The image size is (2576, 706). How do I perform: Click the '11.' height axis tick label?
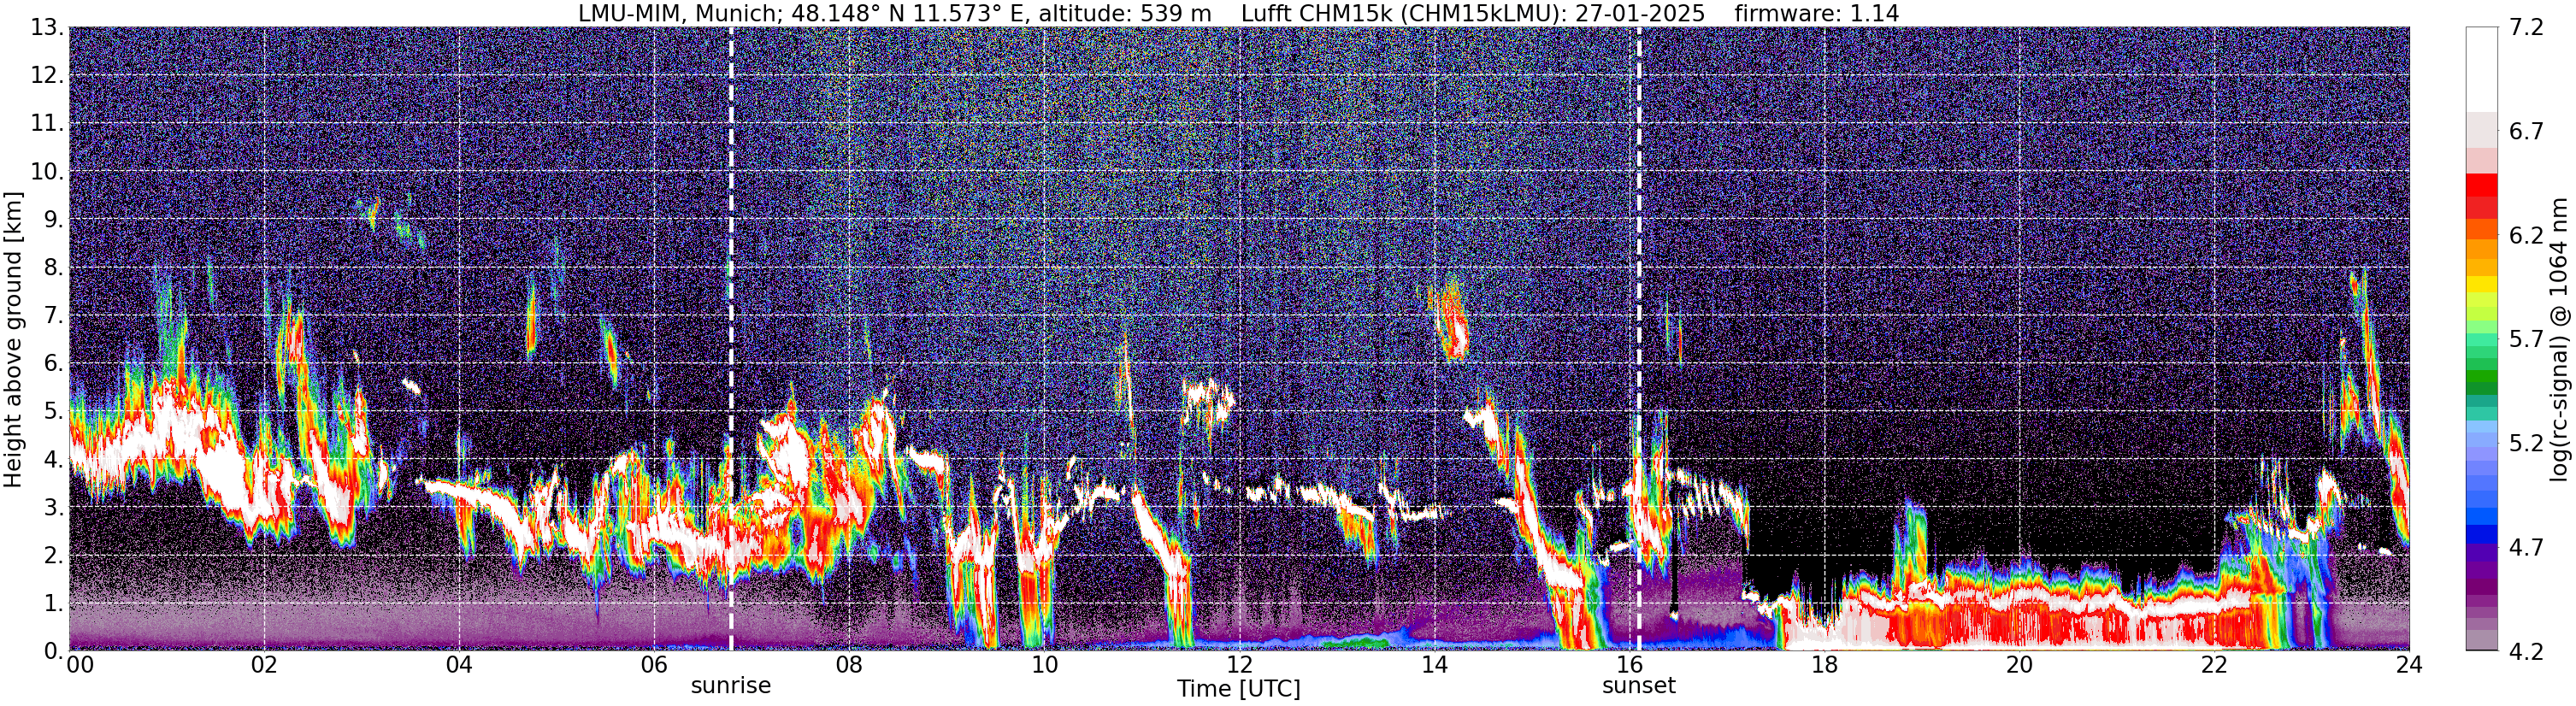coord(46,124)
